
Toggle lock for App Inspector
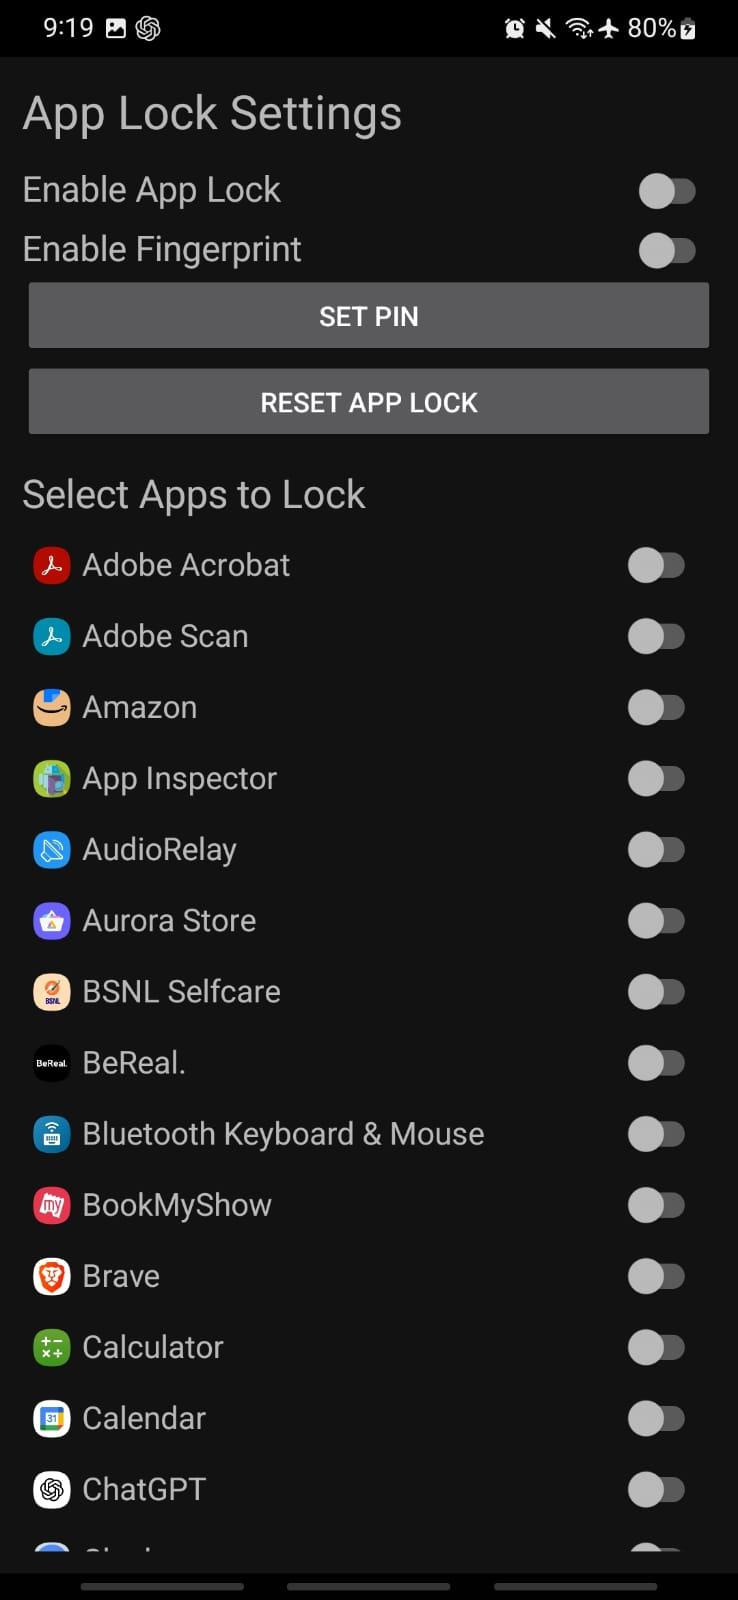[x=656, y=778]
